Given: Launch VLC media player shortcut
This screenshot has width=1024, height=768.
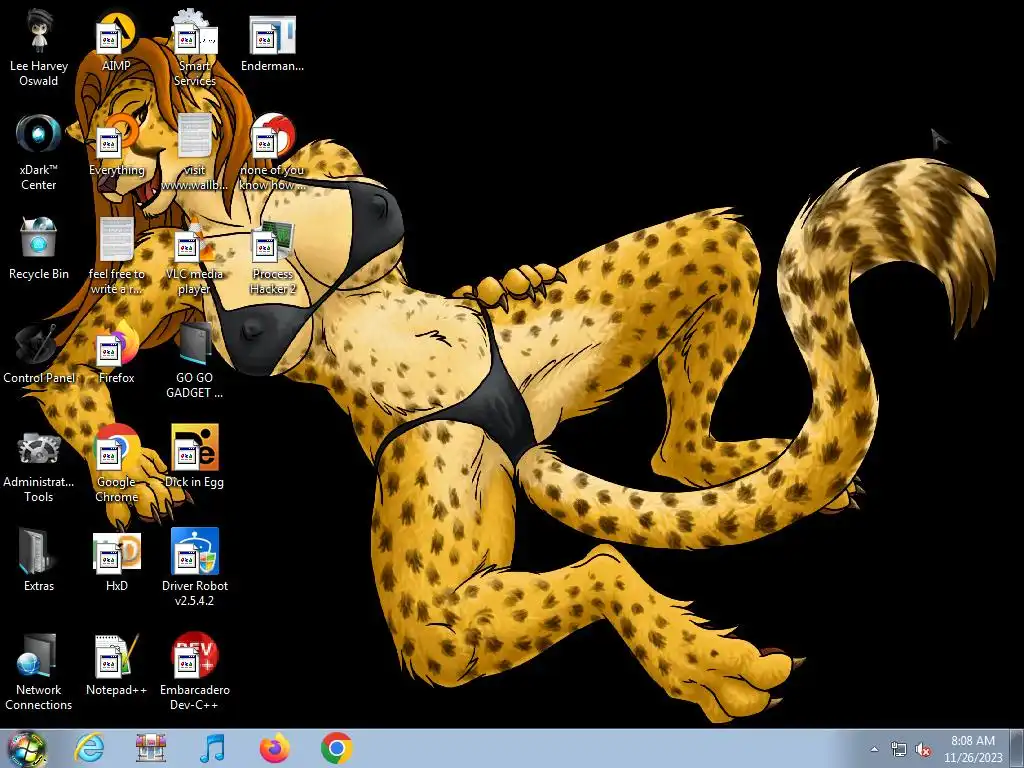Looking at the screenshot, I should (195, 256).
